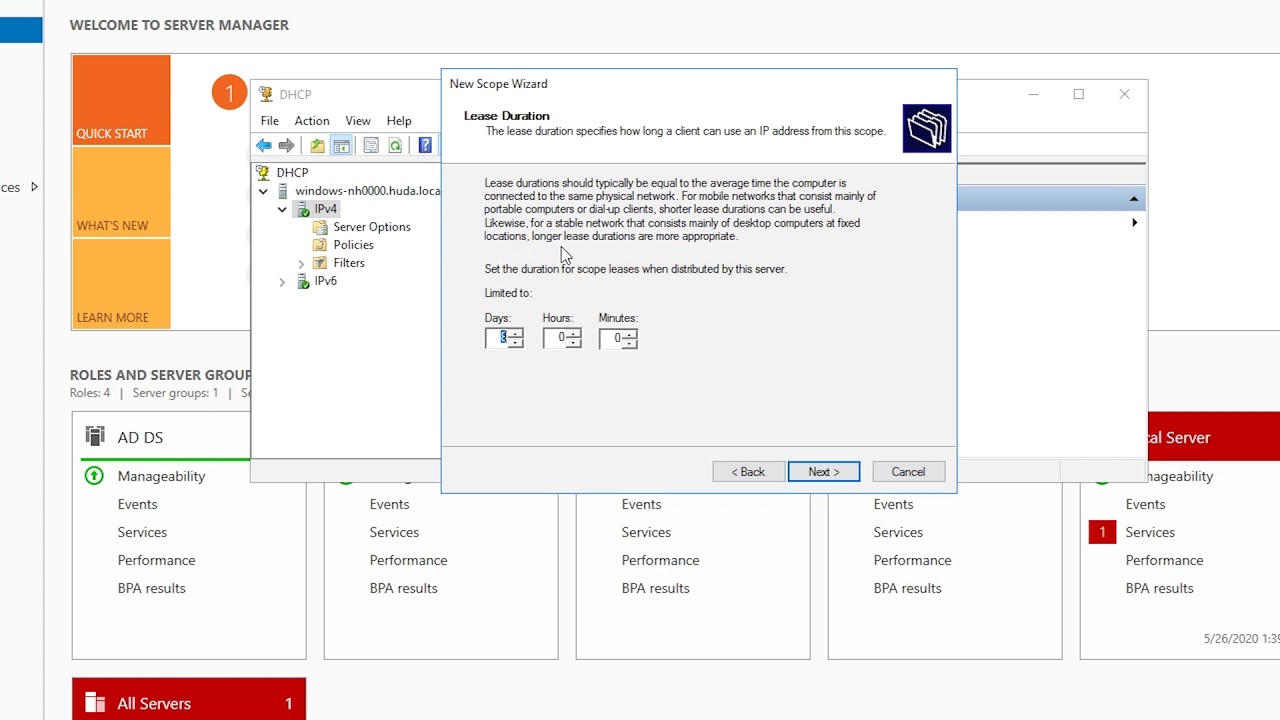Open AD DS Performance link
1280x720 pixels.
click(156, 560)
